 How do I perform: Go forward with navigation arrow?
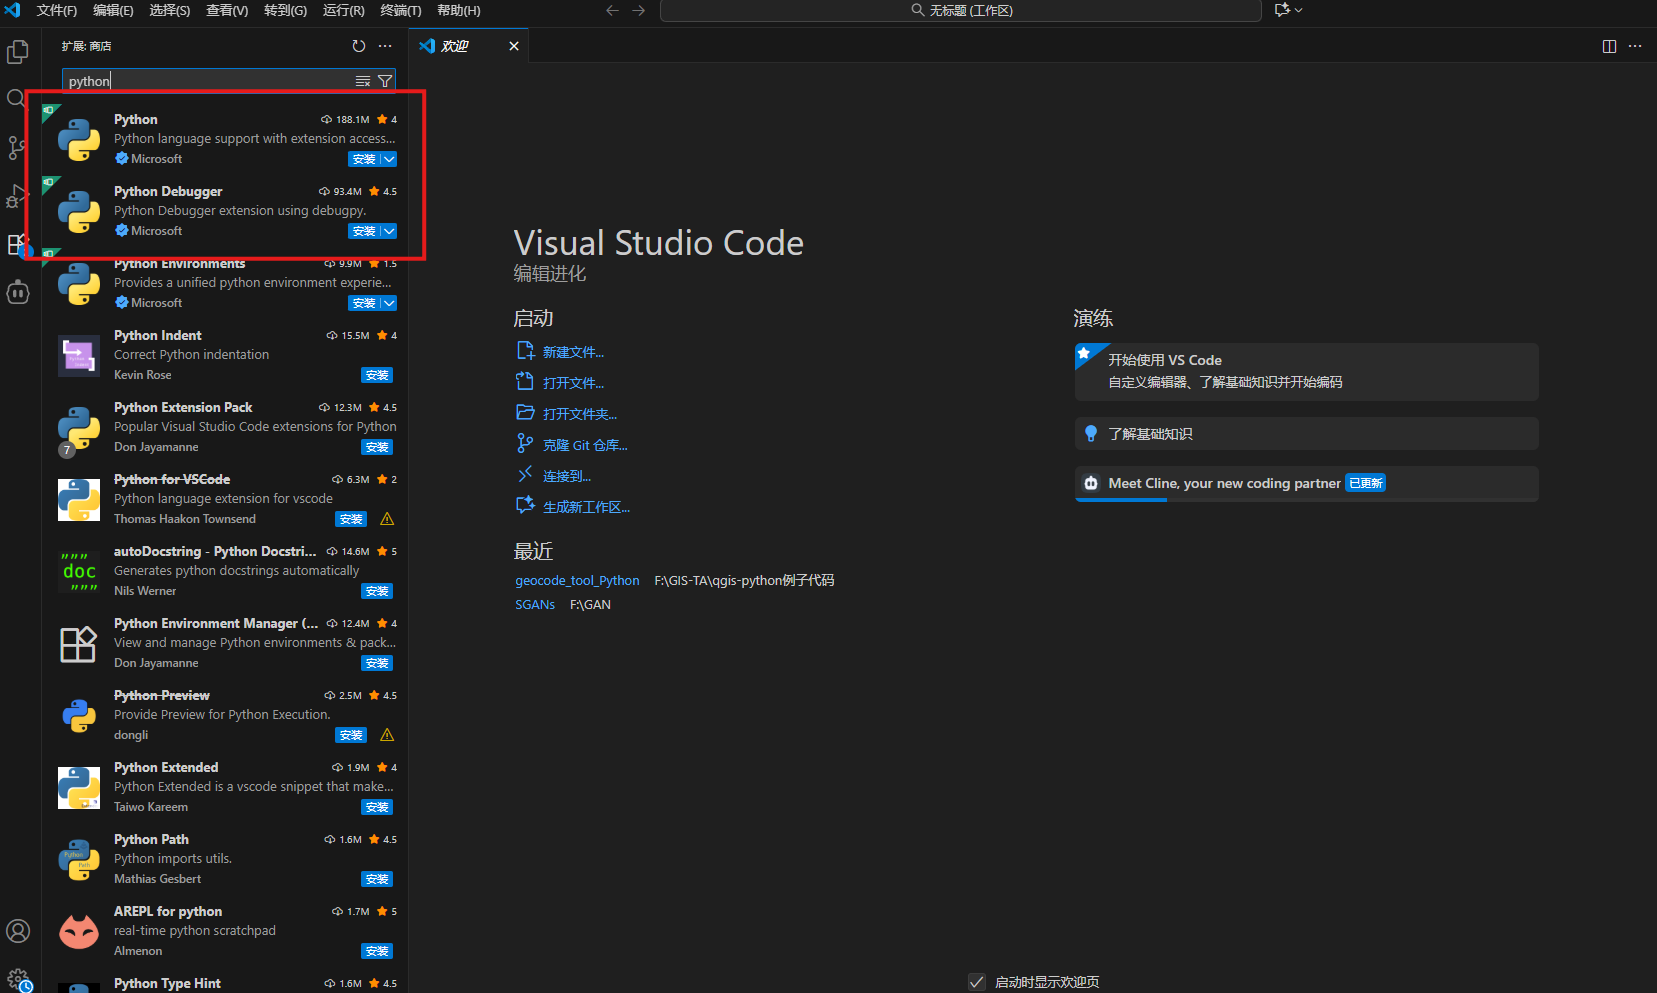coord(638,10)
